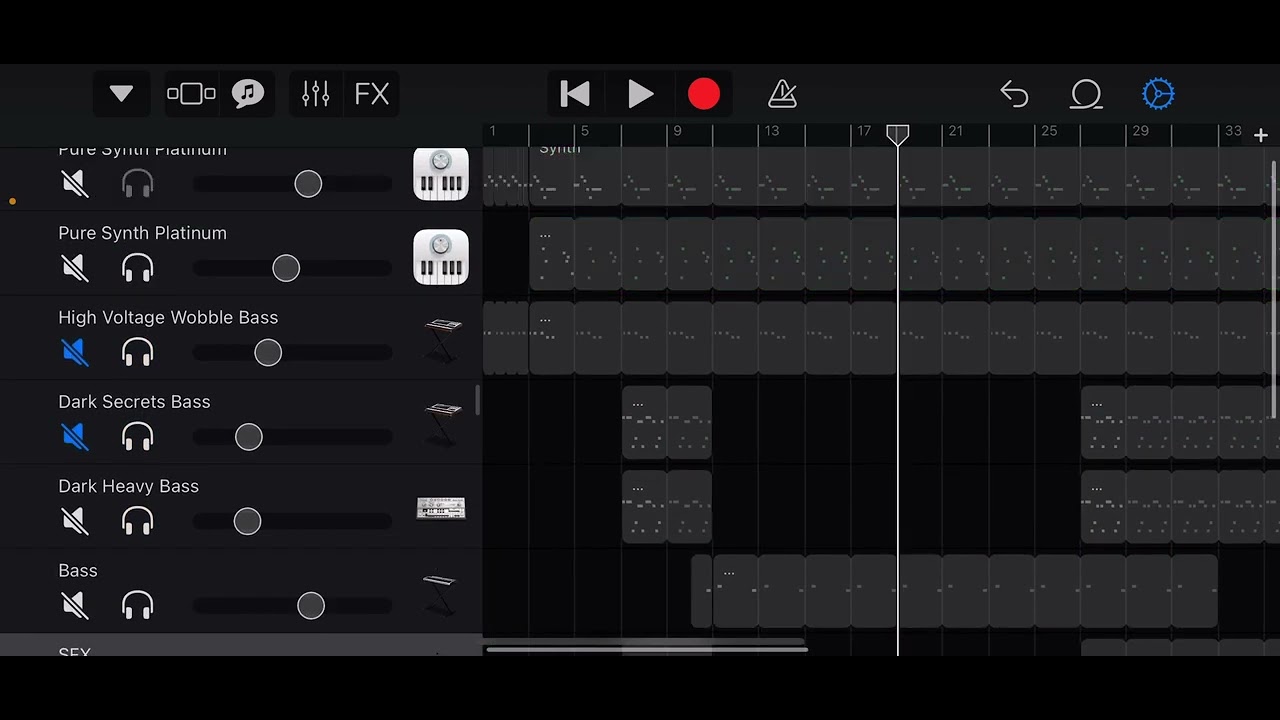
Task: Adjust the Dark Heavy Bass volume slider
Action: tap(292, 521)
